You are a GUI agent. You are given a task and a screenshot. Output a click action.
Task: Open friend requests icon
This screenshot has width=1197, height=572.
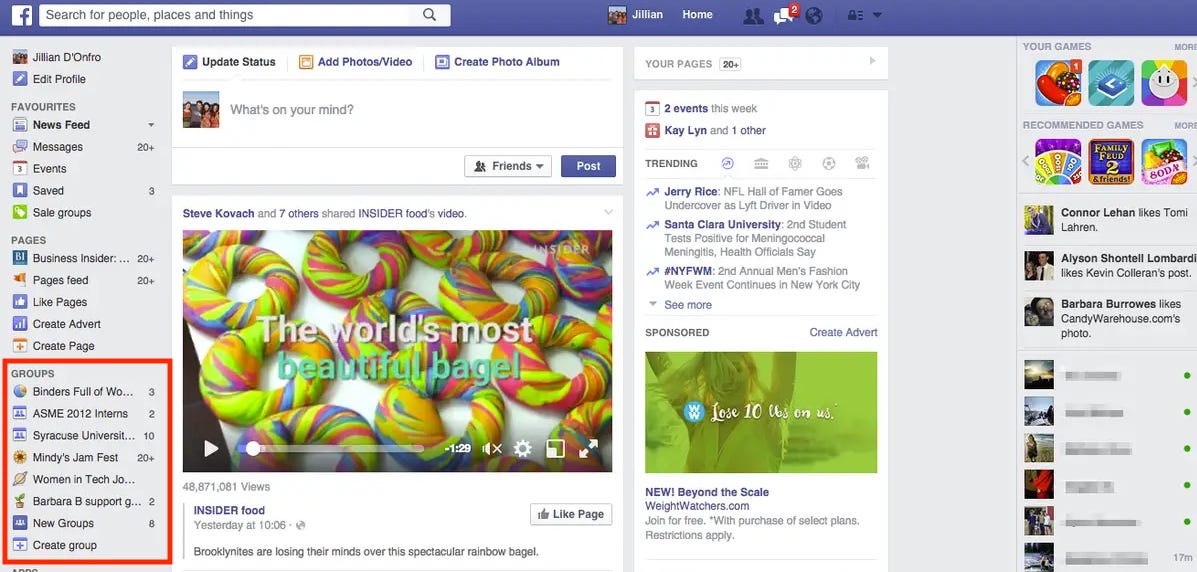click(x=753, y=15)
